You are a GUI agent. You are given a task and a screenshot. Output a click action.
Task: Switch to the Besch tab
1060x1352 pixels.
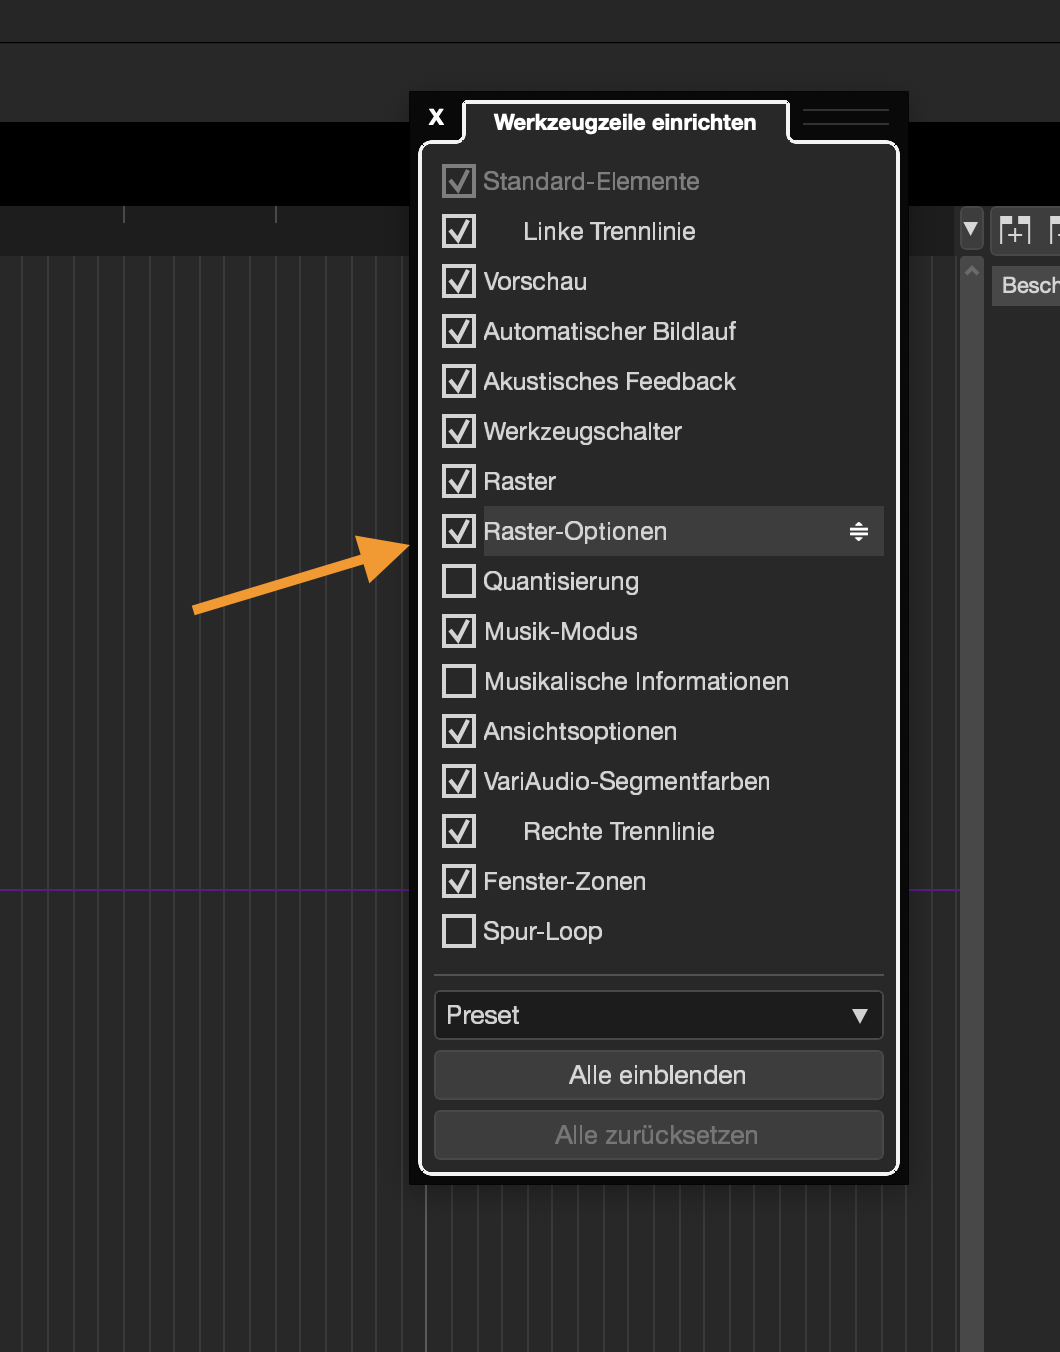pos(1028,286)
